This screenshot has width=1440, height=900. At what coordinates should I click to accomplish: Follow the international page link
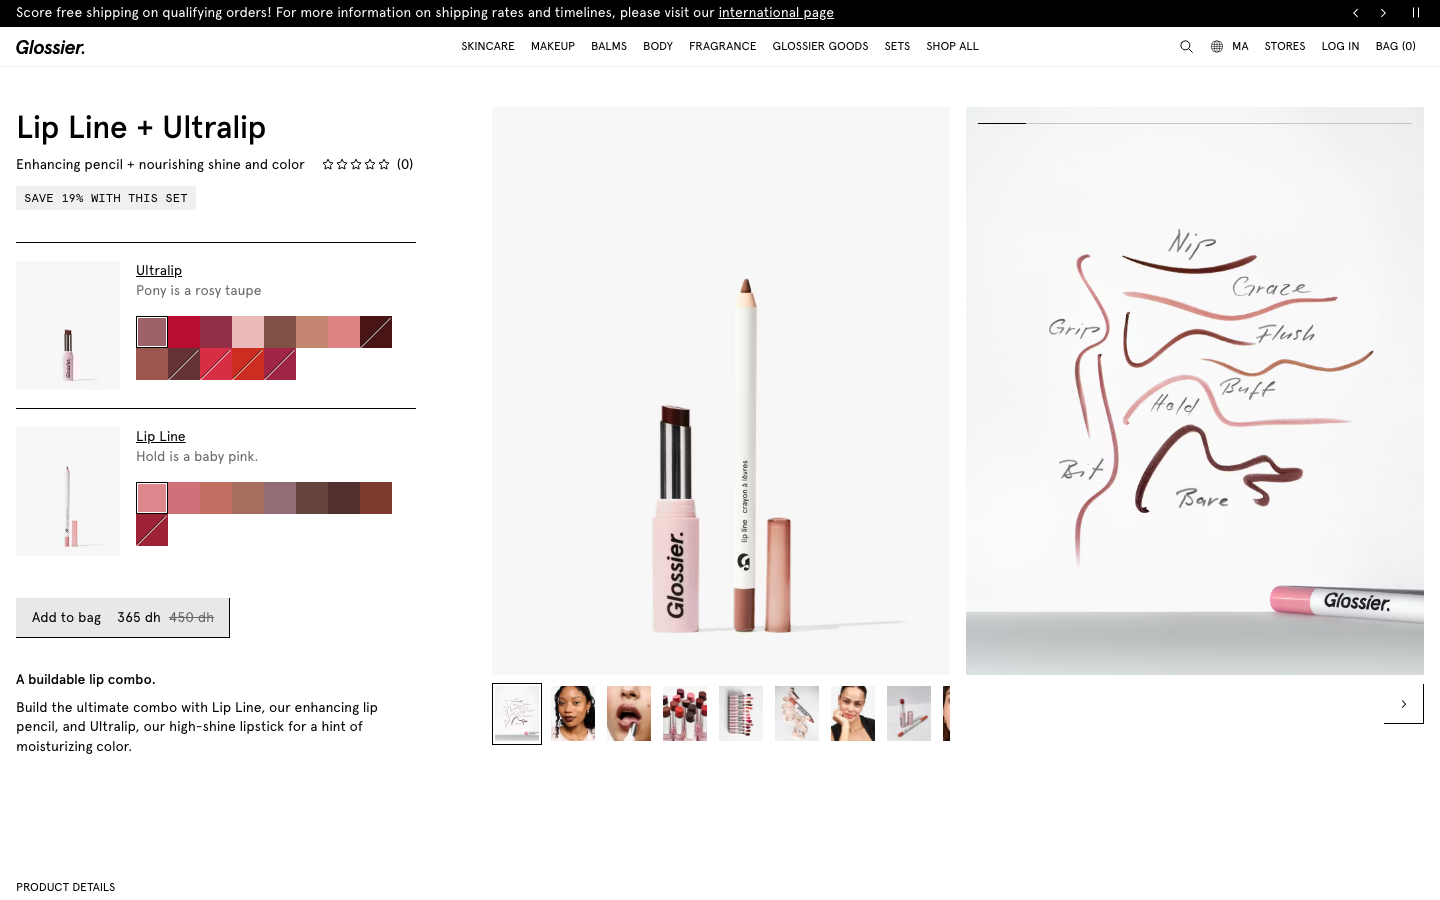click(776, 13)
